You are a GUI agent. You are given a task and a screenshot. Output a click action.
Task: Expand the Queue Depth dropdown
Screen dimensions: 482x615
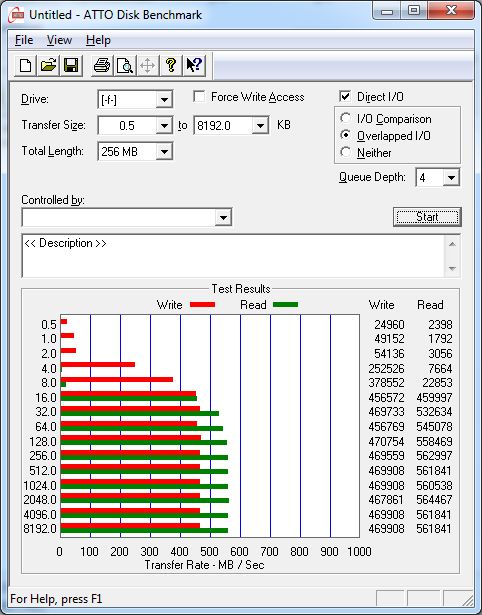[x=451, y=178]
